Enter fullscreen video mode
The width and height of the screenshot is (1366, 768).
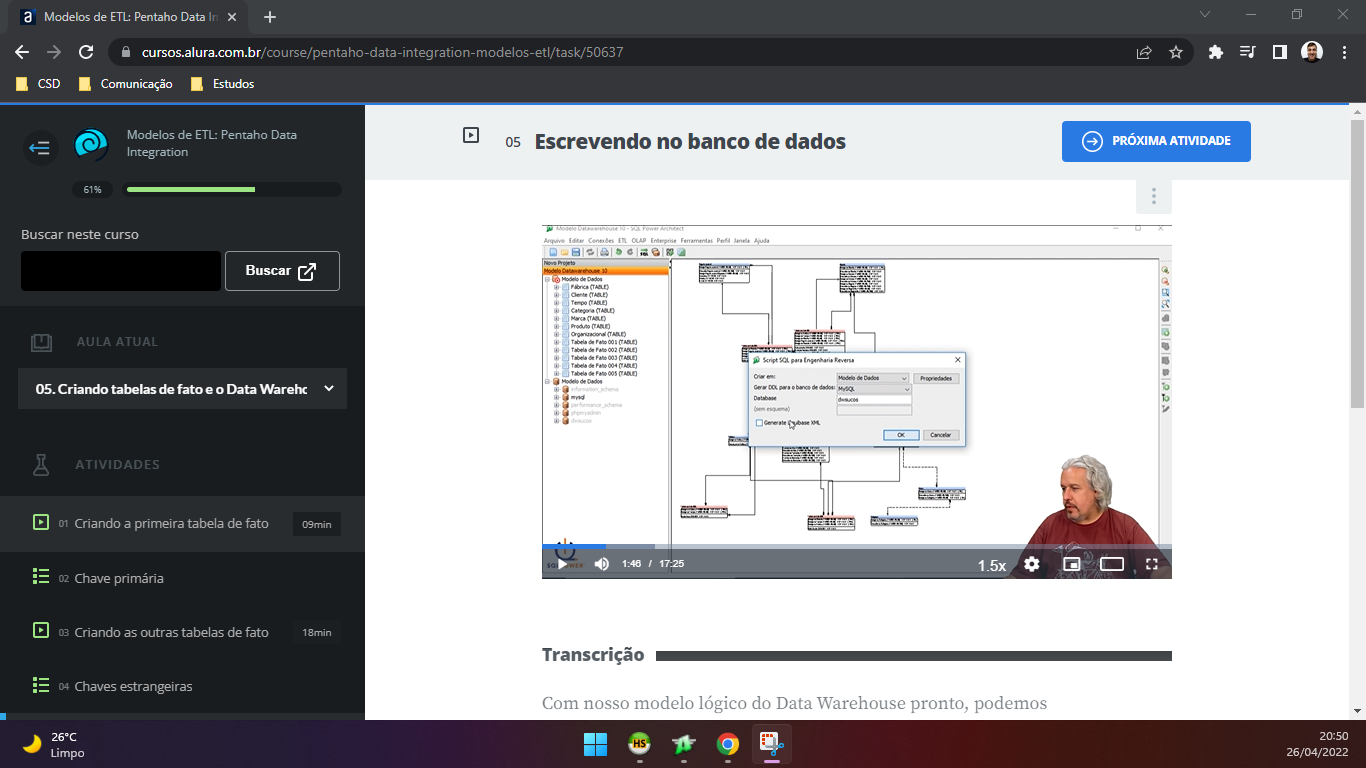point(1151,564)
